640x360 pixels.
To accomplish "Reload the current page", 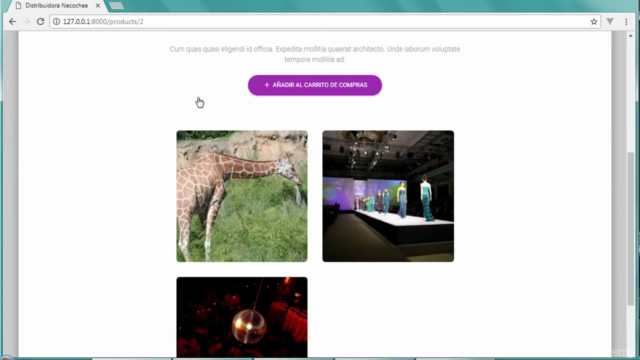I will click(40, 22).
